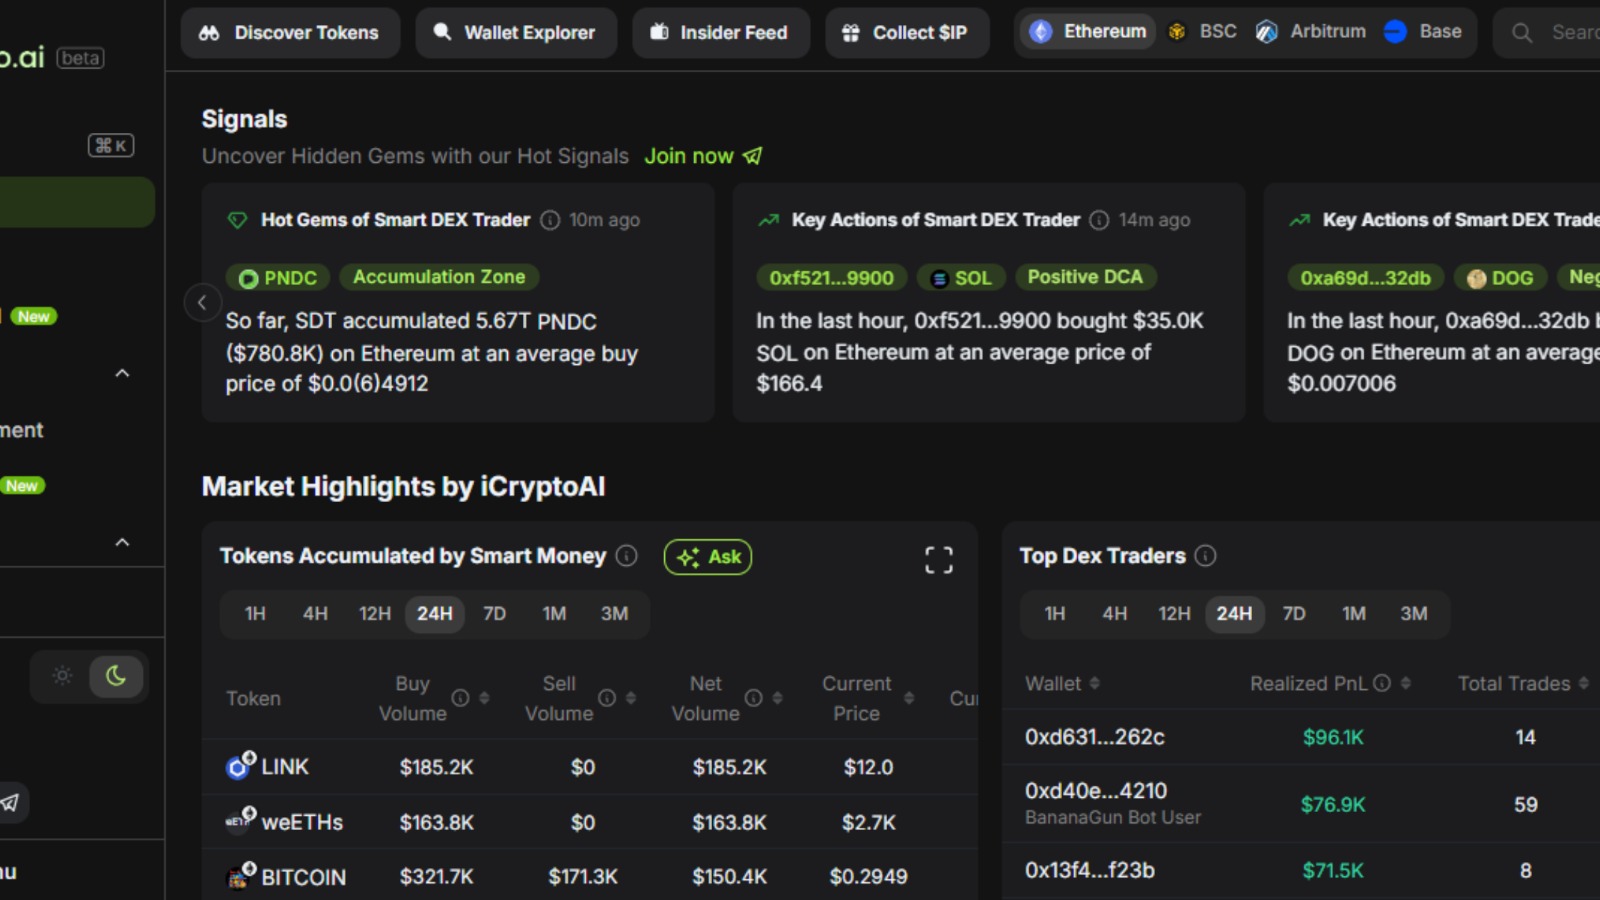Open the Insider Feed
Viewport: 1600px width, 900px height.
721,33
